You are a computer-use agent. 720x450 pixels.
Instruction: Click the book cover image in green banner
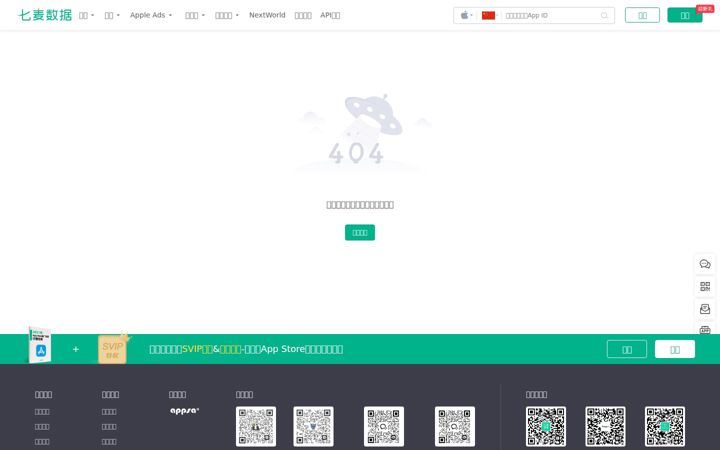point(40,345)
